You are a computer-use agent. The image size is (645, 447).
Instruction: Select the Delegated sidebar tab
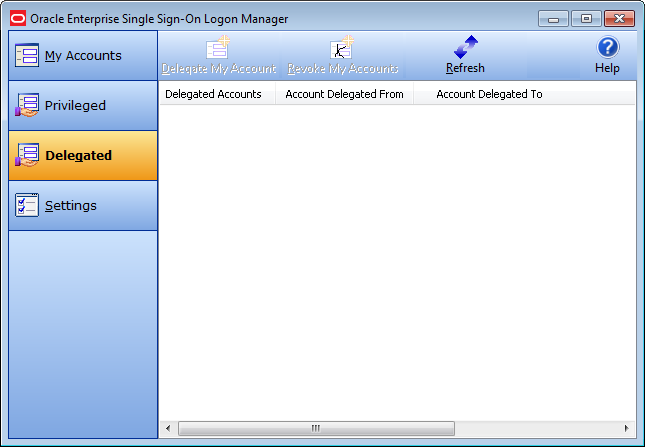tap(83, 155)
